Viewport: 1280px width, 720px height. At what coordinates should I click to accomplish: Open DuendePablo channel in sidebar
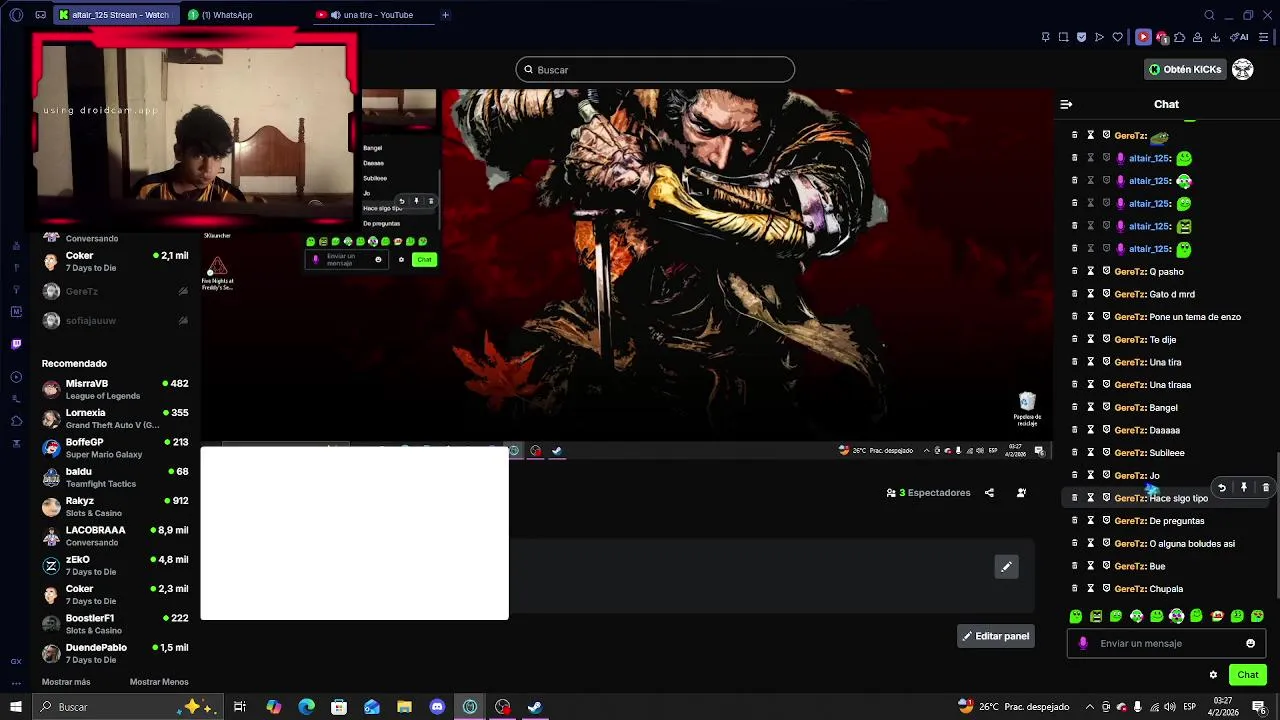coord(115,653)
